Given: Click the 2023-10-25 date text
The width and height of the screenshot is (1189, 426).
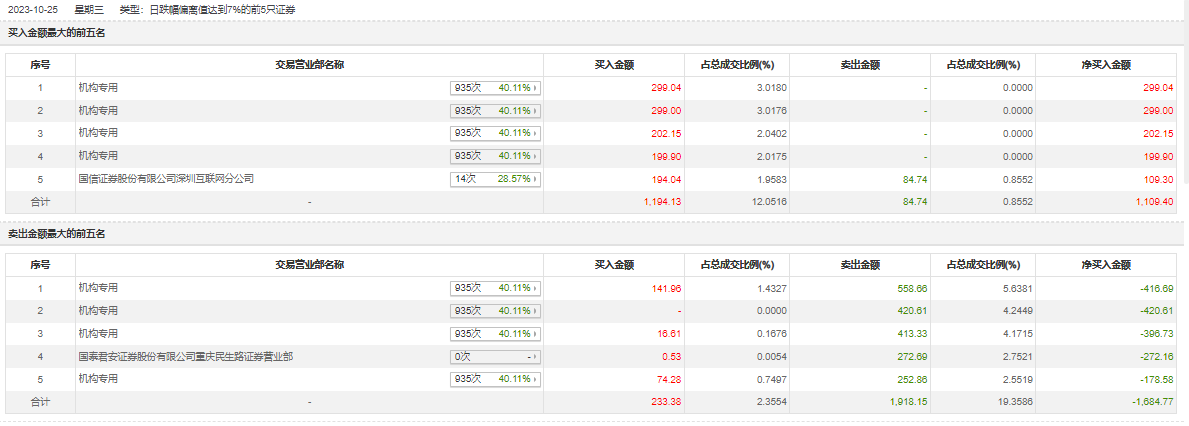Looking at the screenshot, I should point(29,9).
